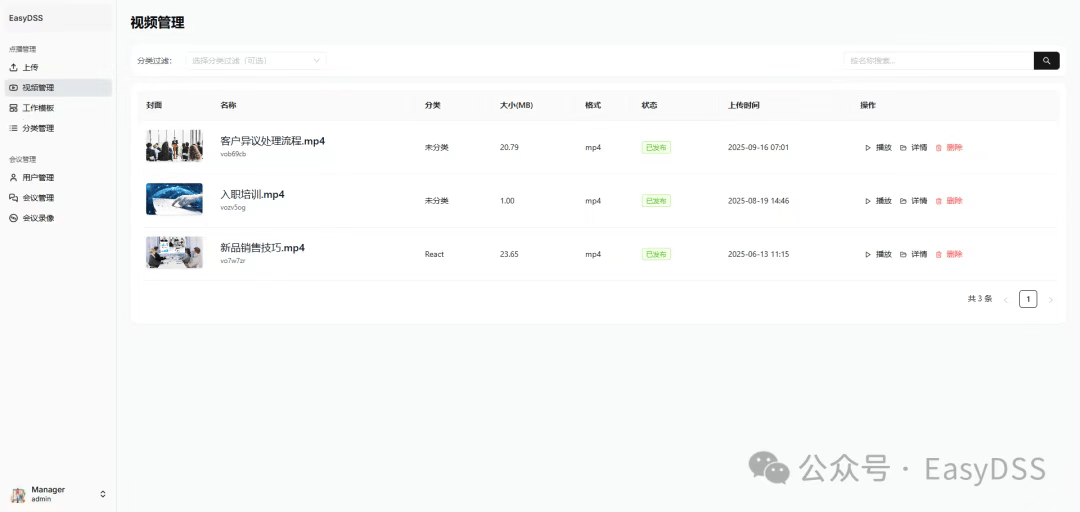Go to next page arrow in pagination
This screenshot has height=512, width=1080.
[x=1050, y=299]
